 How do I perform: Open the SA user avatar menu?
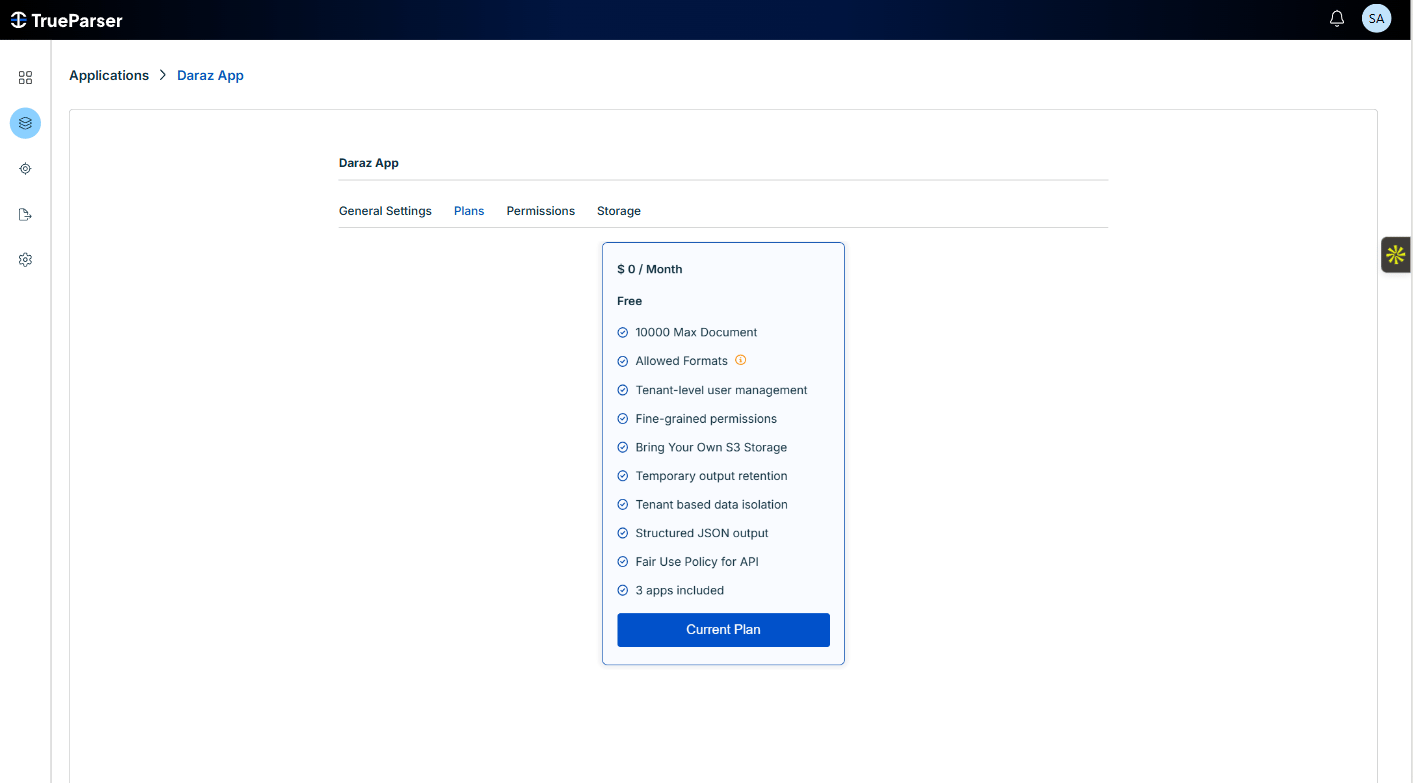(x=1377, y=19)
